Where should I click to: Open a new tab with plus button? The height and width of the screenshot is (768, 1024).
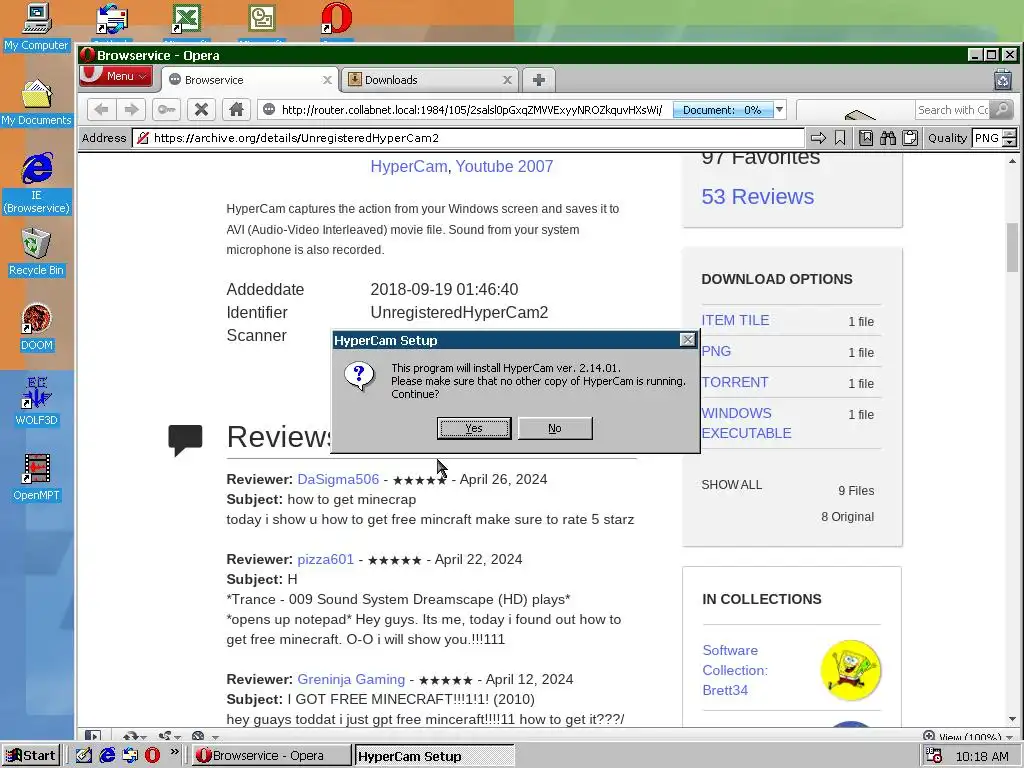tap(539, 80)
